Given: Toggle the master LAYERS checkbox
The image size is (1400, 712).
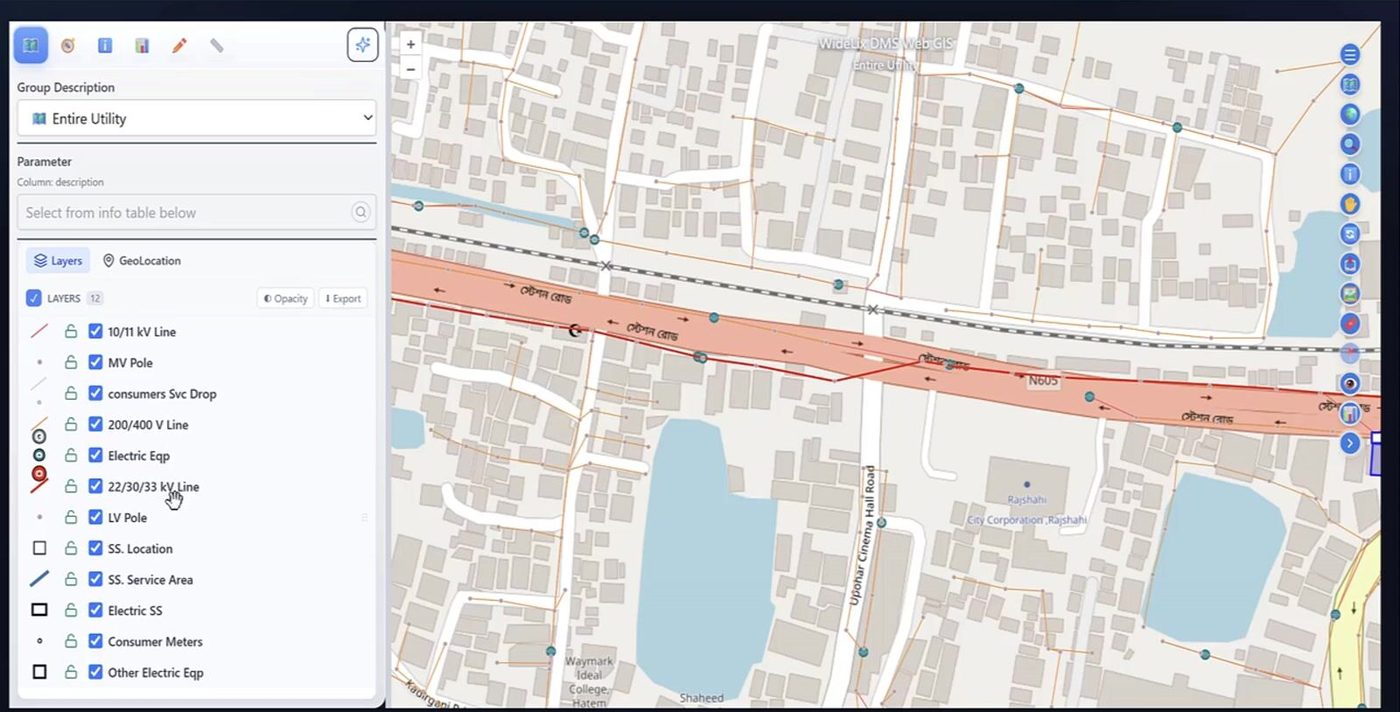Looking at the screenshot, I should (x=34, y=298).
